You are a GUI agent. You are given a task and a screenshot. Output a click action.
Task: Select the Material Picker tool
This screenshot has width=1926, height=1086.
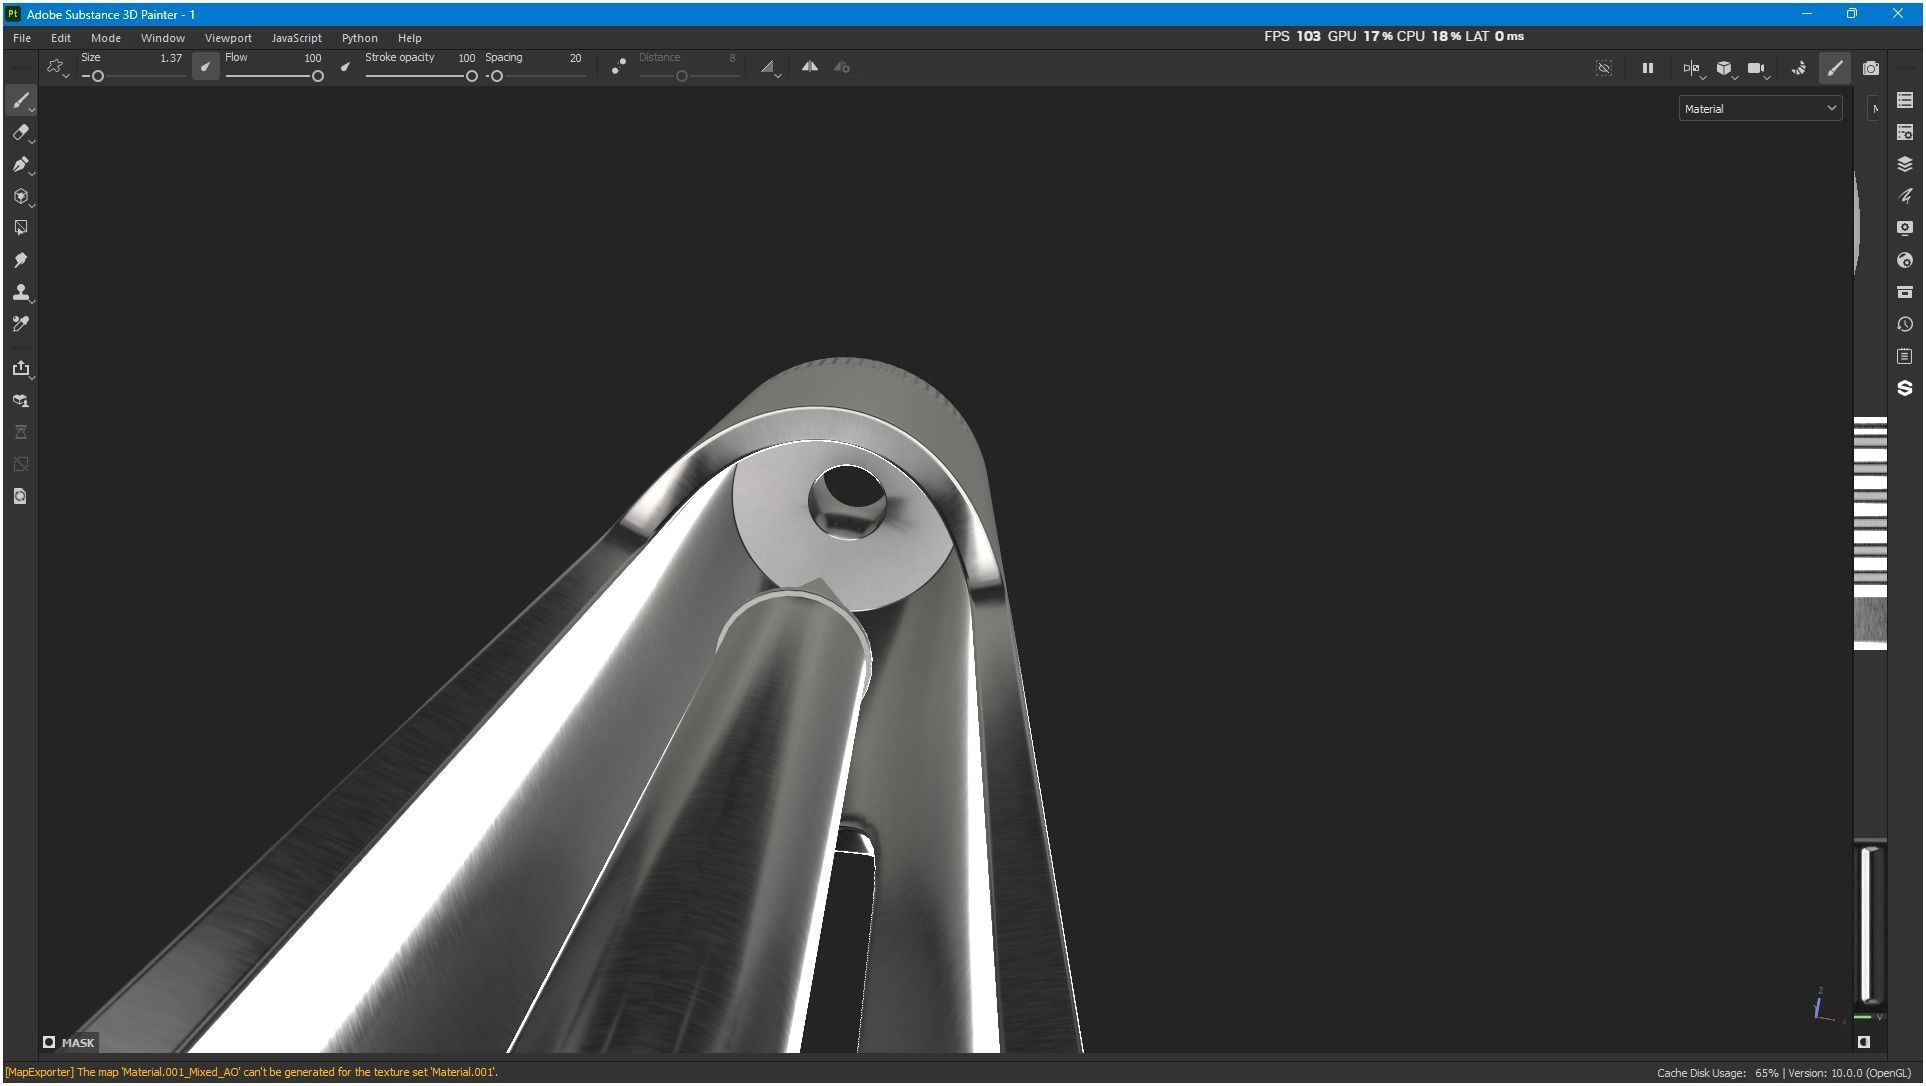pos(20,324)
